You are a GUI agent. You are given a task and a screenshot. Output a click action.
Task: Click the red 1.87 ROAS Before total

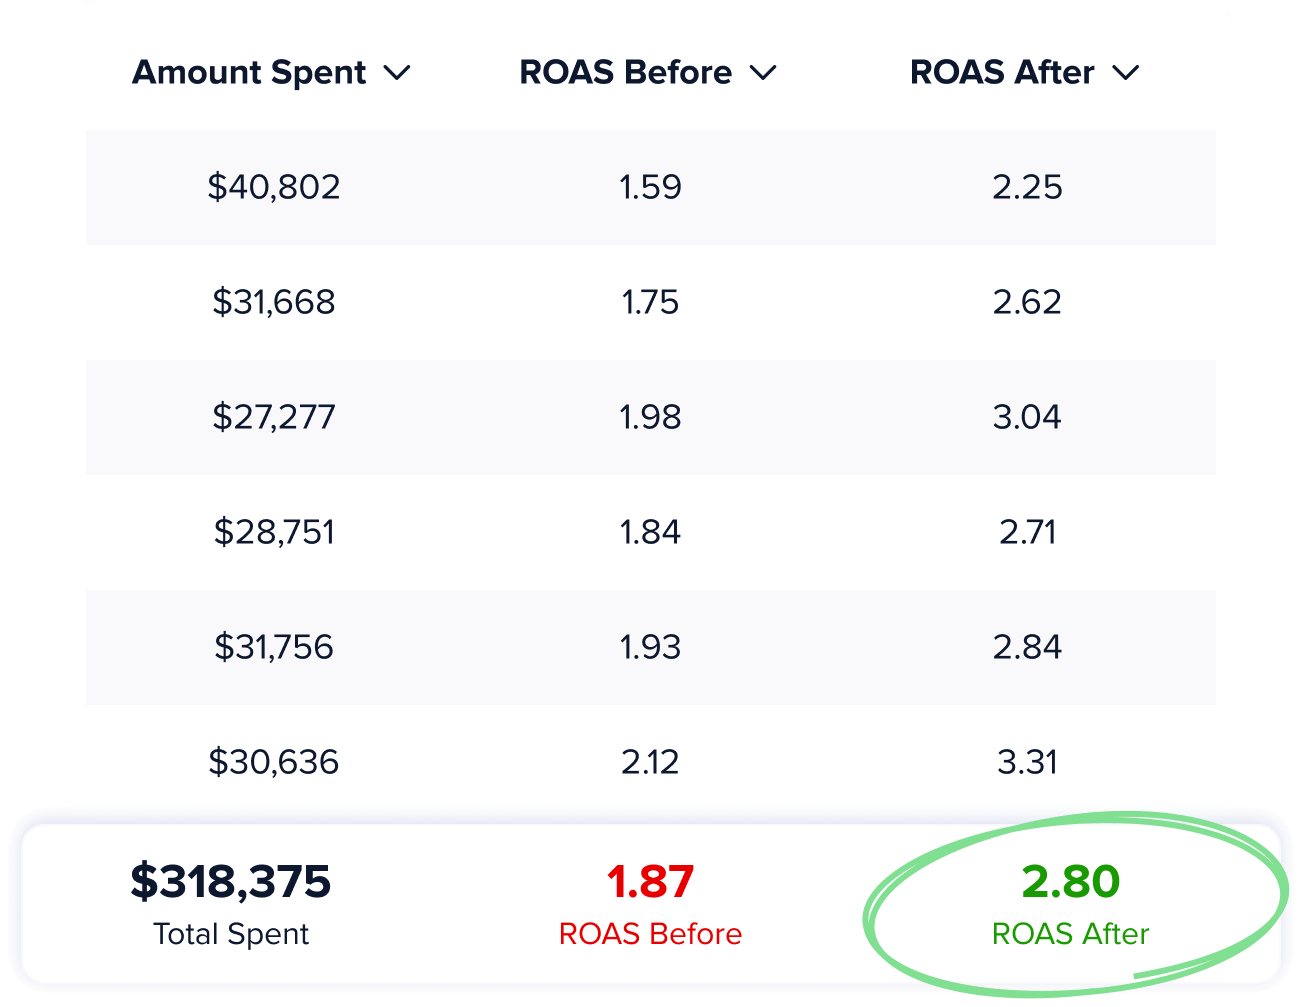[650, 882]
